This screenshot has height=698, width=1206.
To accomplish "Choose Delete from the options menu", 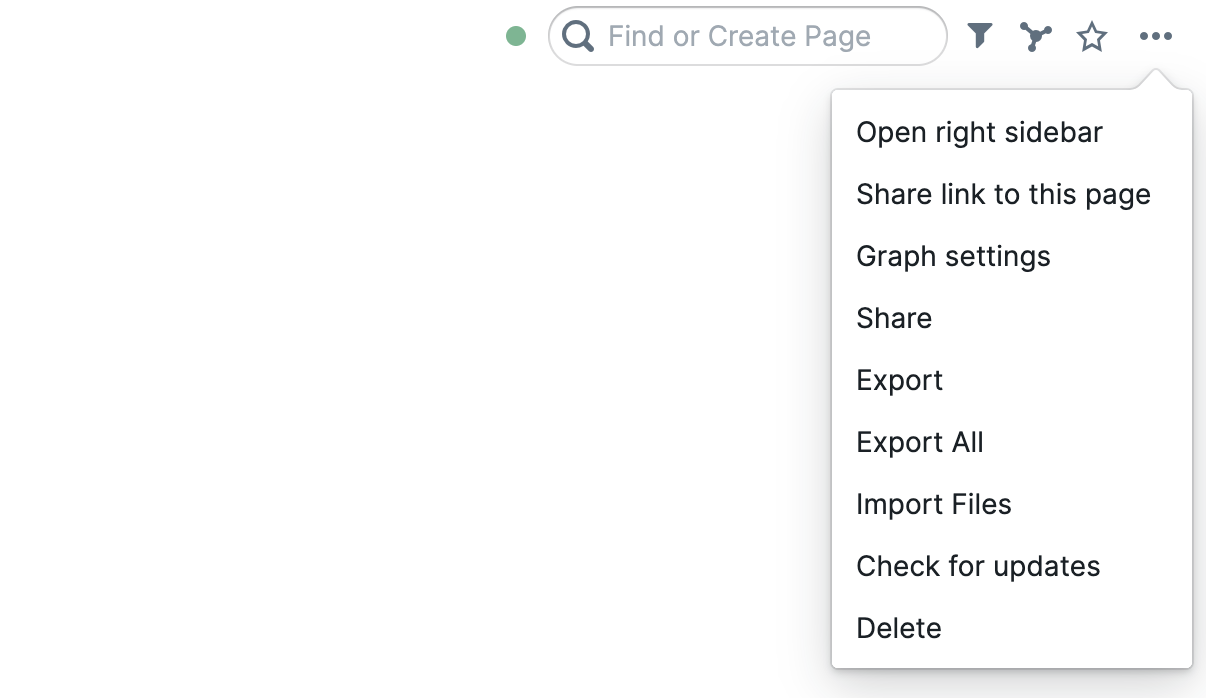I will 899,628.
